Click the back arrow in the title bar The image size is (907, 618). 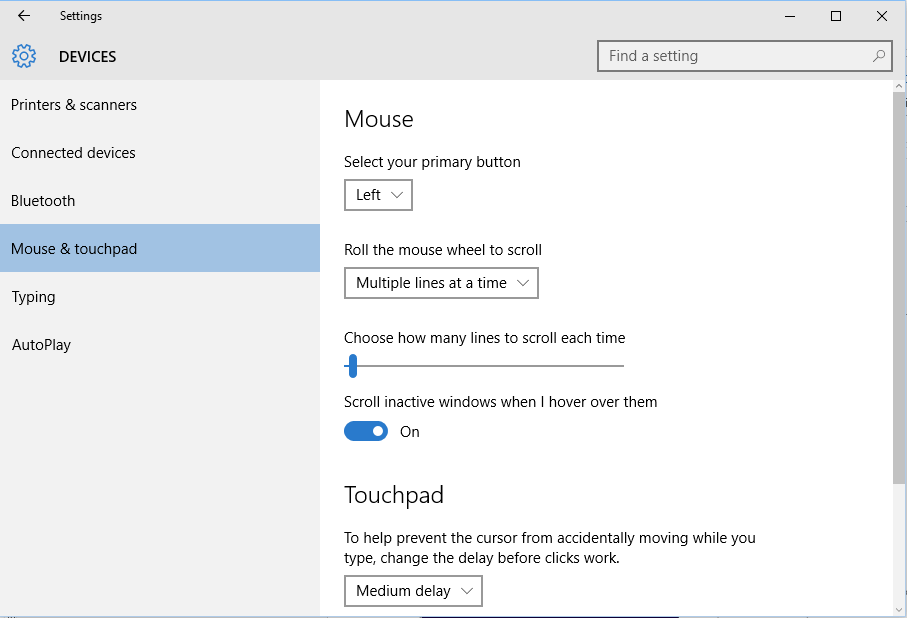tap(24, 16)
